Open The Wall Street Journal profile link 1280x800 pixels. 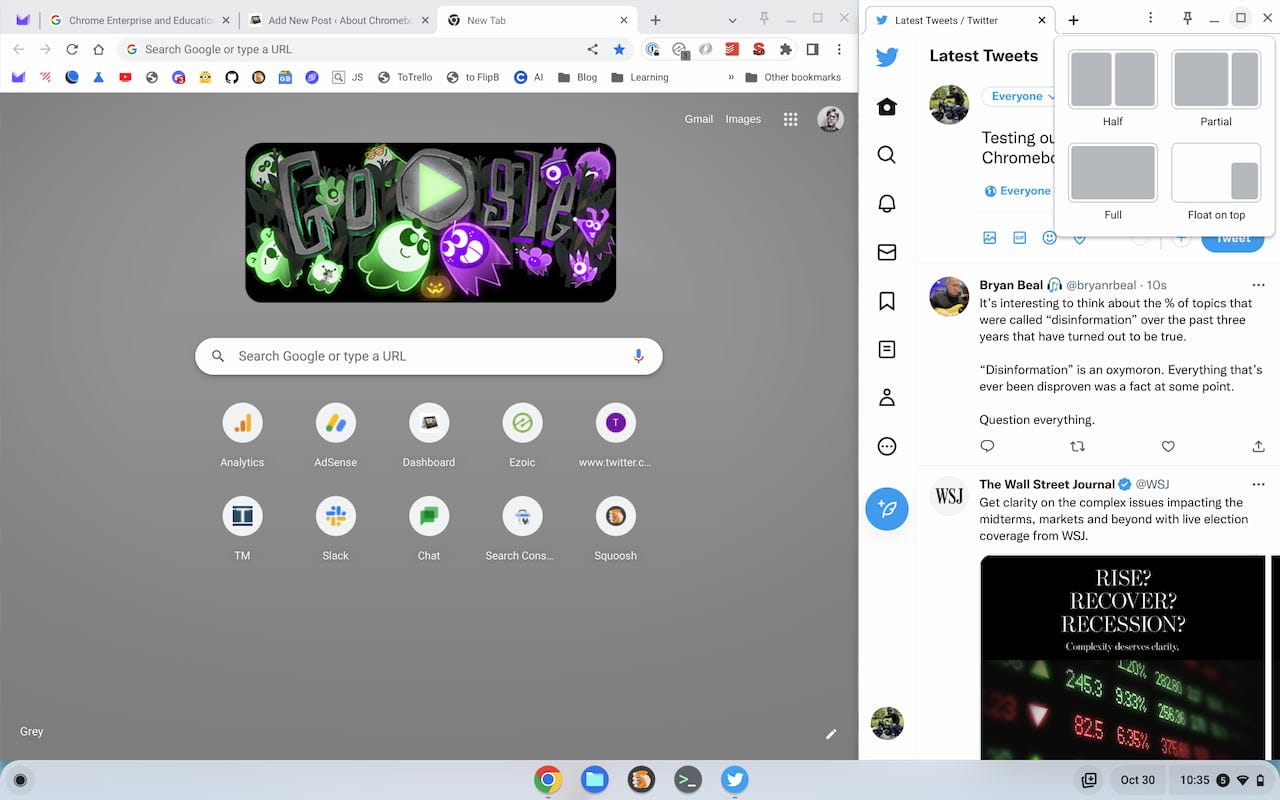tap(1047, 484)
